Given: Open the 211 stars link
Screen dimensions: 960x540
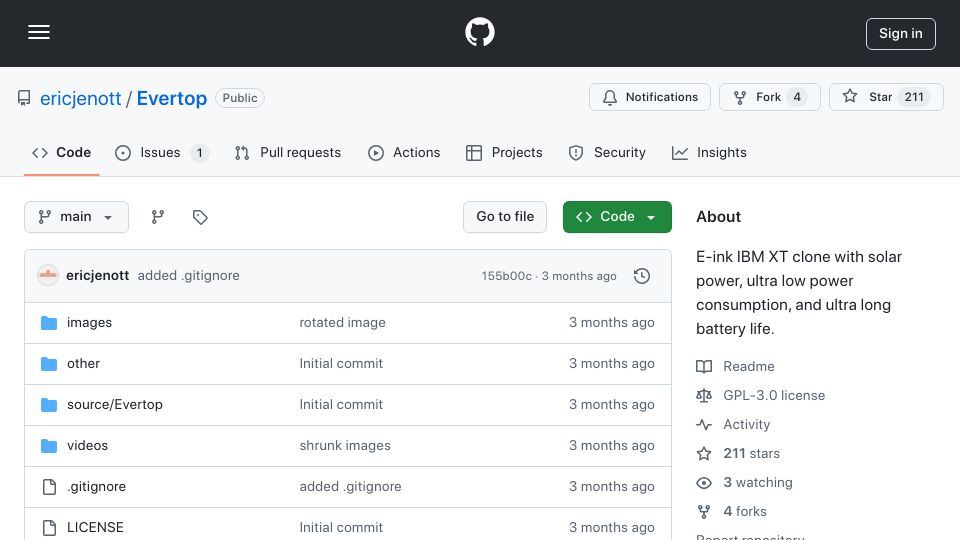Looking at the screenshot, I should click(x=751, y=454).
